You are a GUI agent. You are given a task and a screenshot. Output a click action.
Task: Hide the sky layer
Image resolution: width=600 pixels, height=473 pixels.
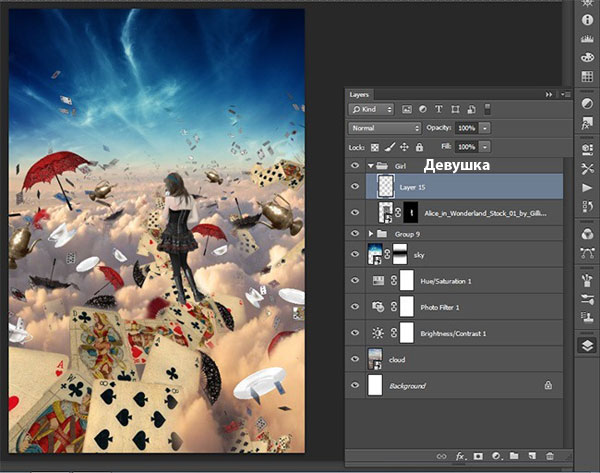coord(355,254)
